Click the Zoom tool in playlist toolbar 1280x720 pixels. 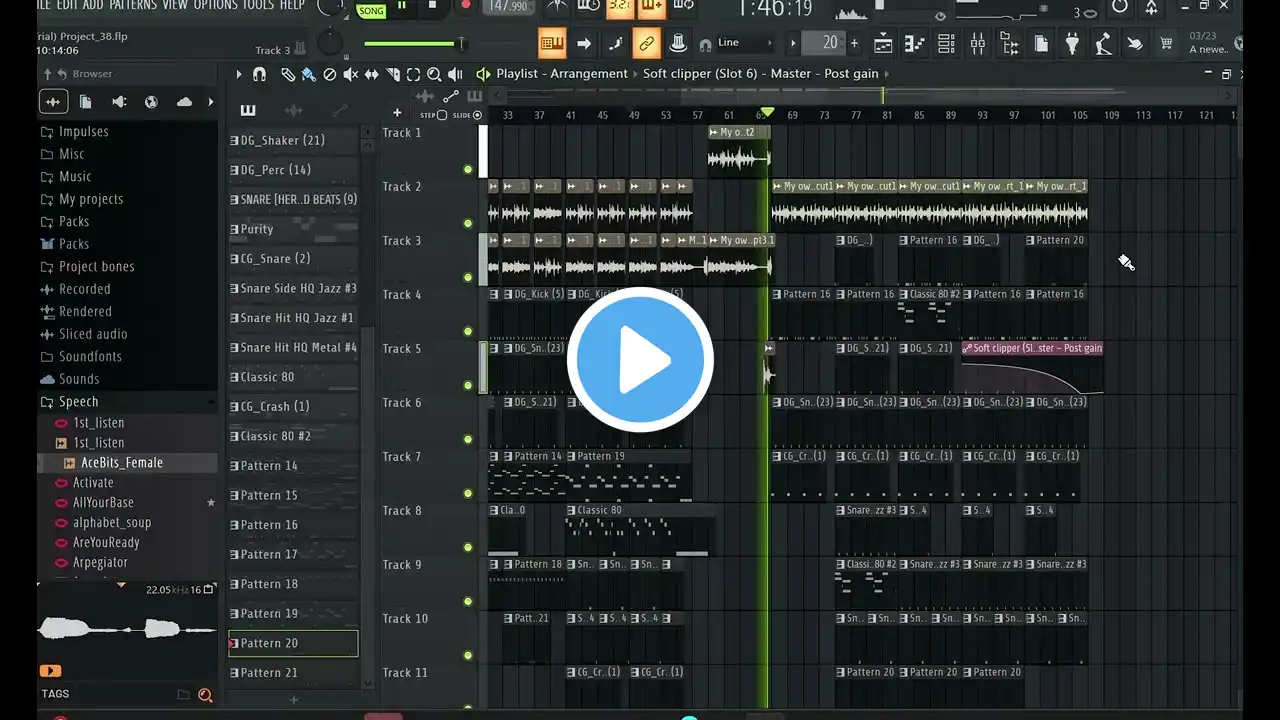tap(434, 74)
